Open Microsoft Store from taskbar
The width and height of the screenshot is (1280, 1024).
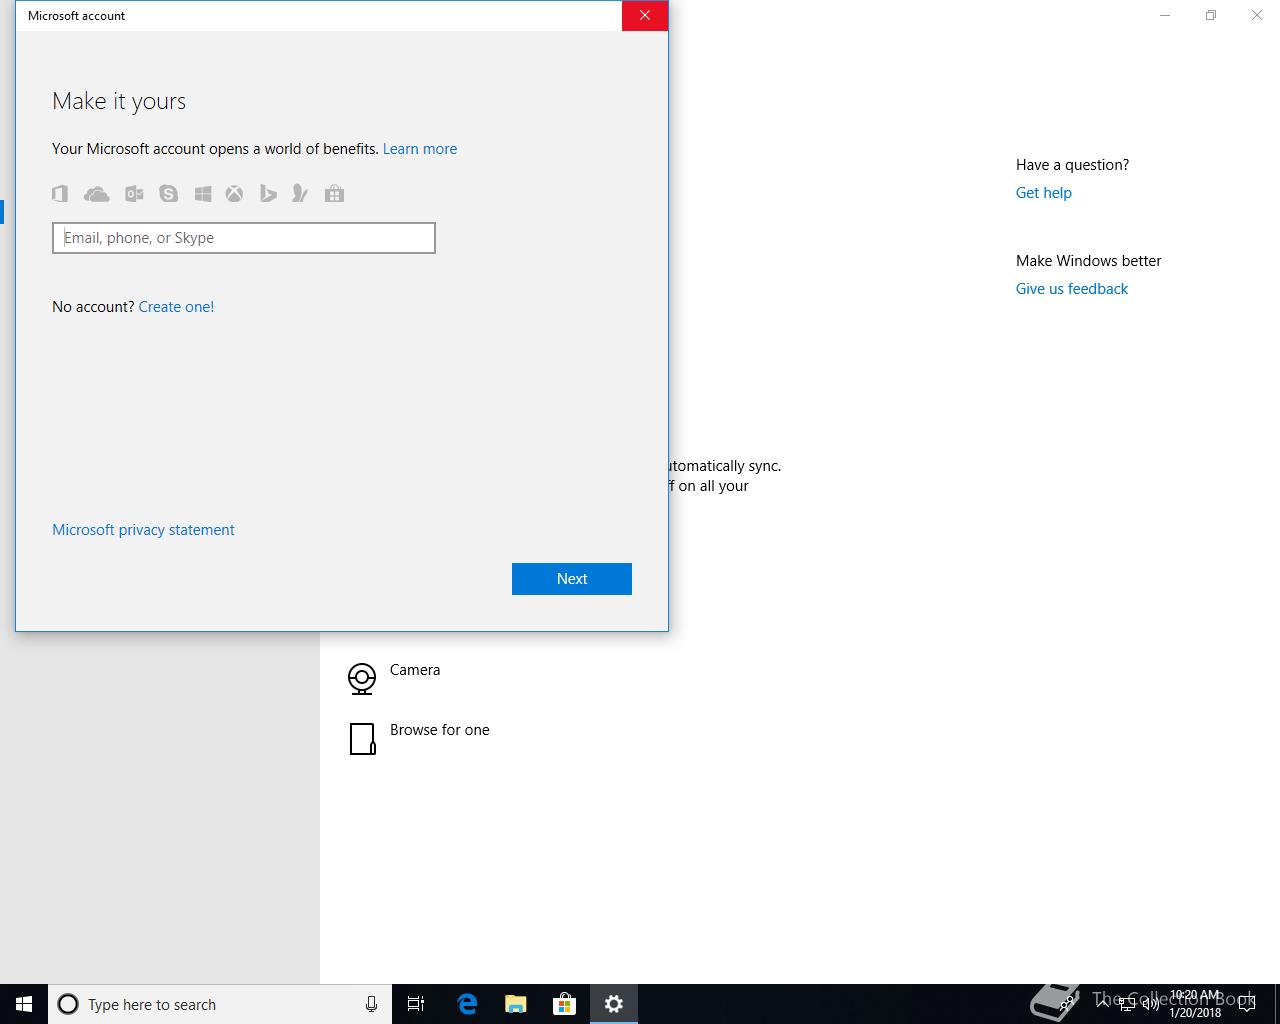point(565,1004)
